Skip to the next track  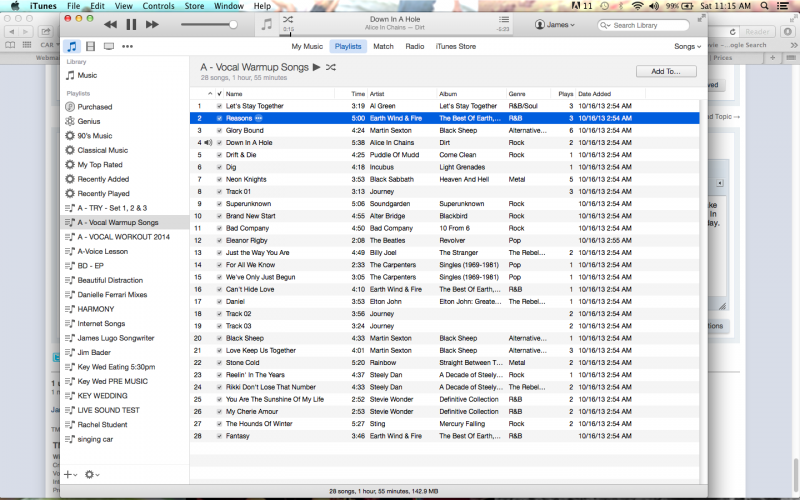(152, 24)
